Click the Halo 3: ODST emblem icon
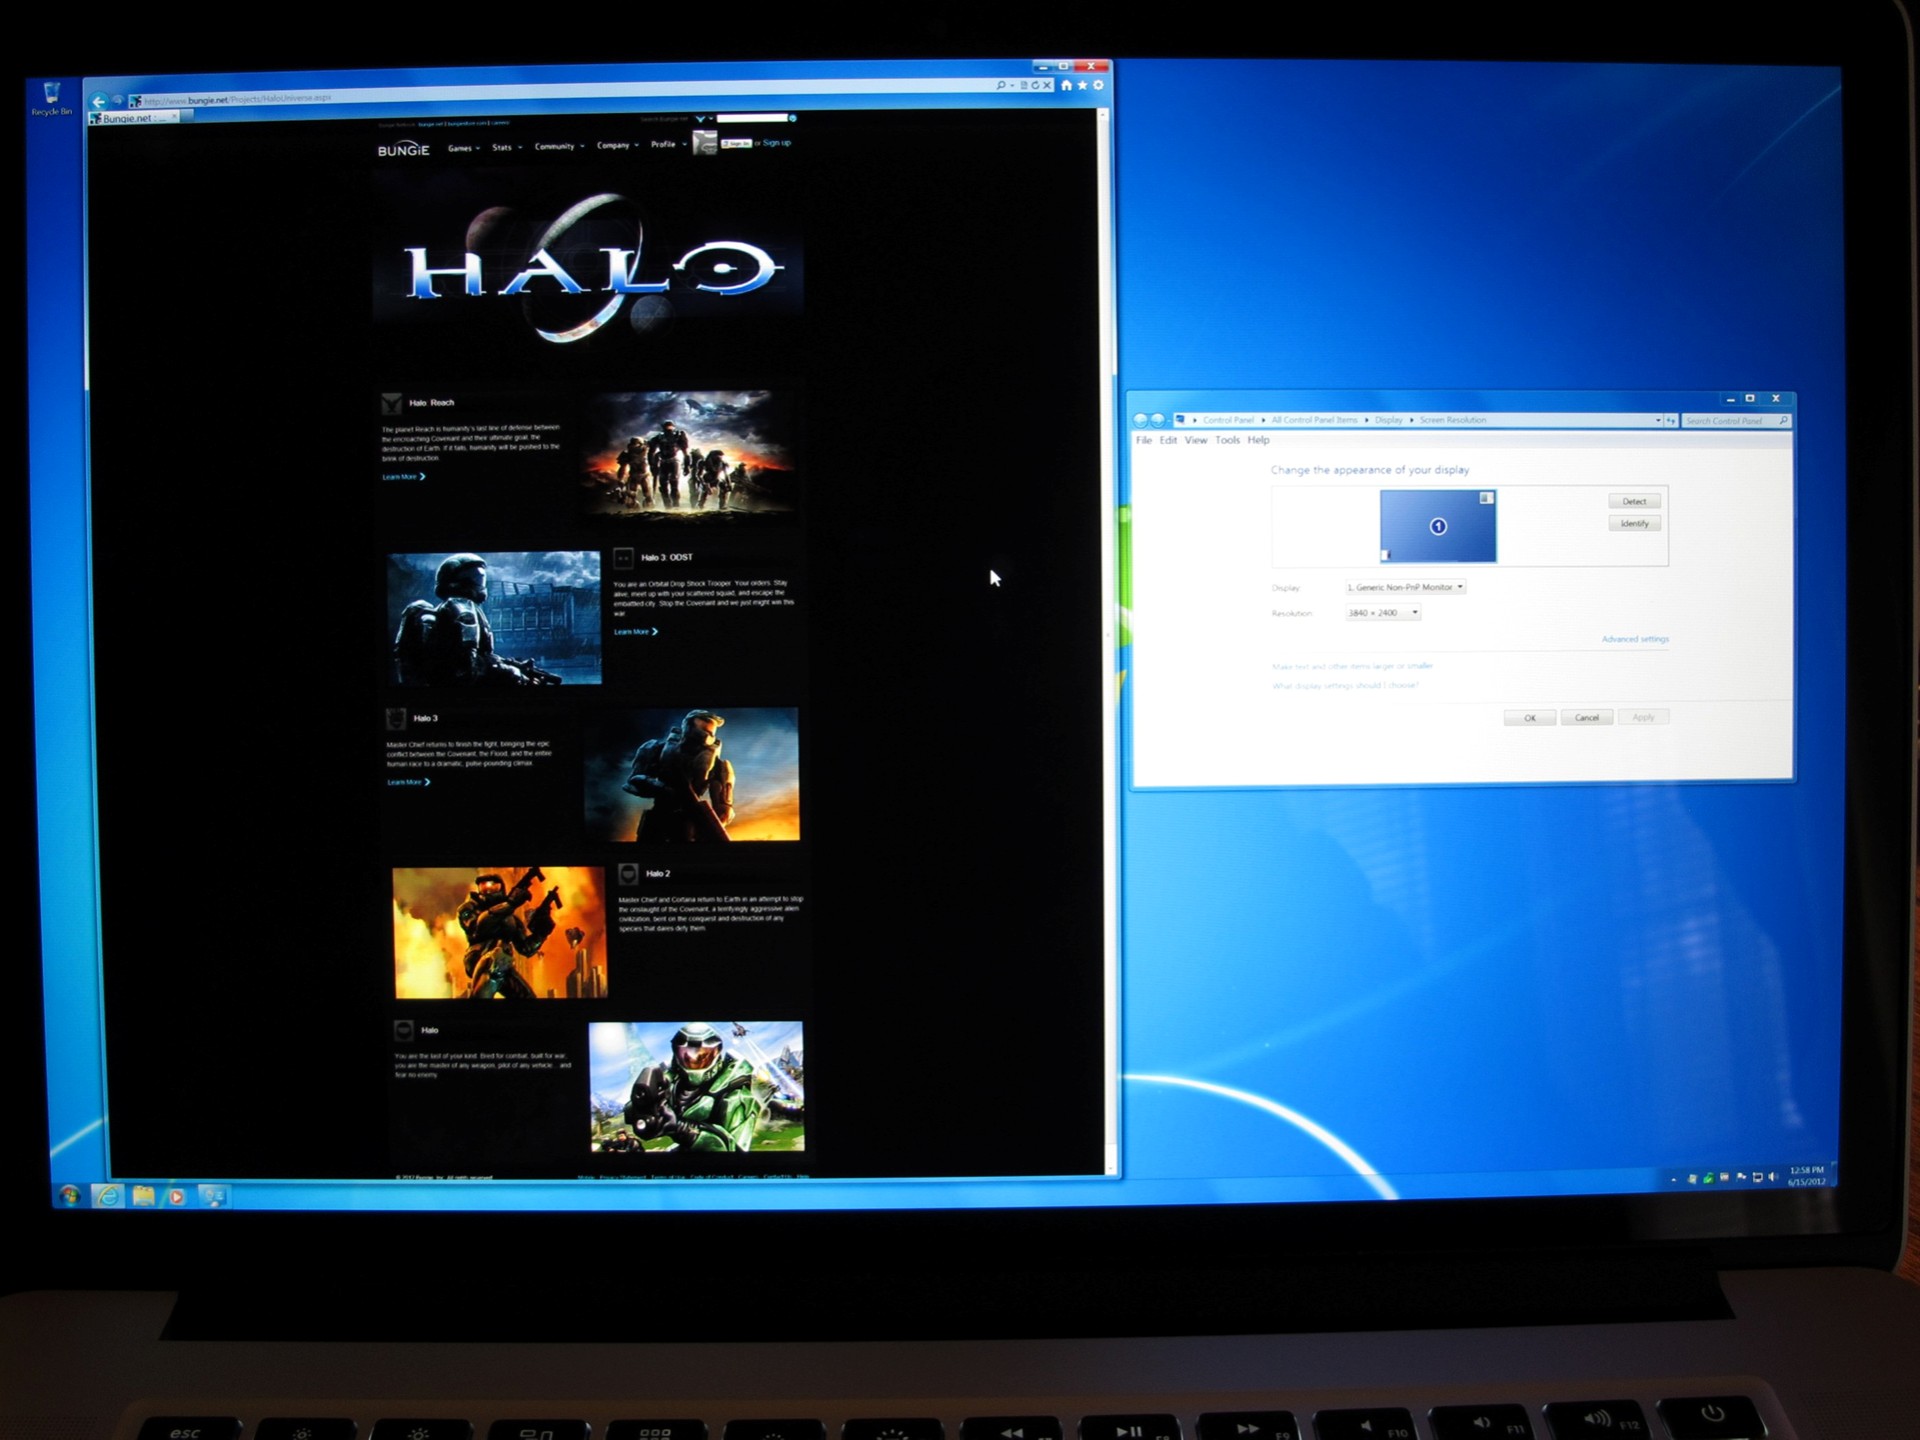This screenshot has width=1920, height=1440. coord(624,558)
